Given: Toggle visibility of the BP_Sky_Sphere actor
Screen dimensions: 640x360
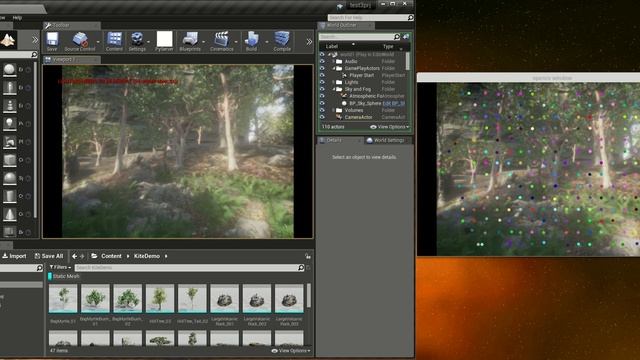Looking at the screenshot, I should [x=322, y=103].
